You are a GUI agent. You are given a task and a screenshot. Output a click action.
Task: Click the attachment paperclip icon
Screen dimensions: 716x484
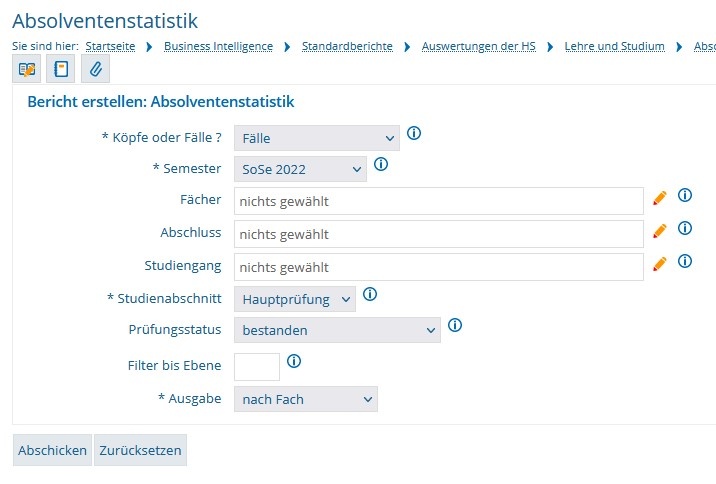[x=95, y=69]
